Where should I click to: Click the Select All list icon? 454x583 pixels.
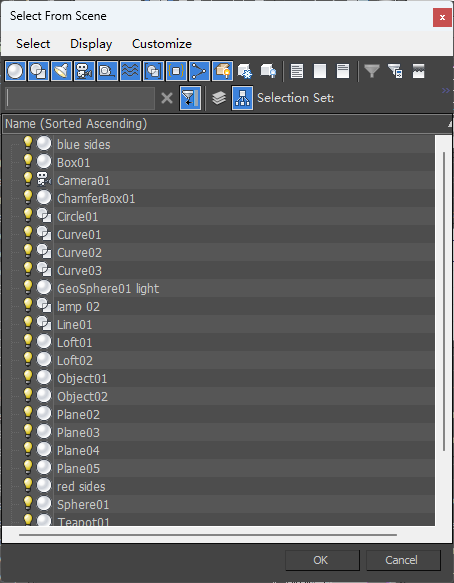tap(297, 71)
